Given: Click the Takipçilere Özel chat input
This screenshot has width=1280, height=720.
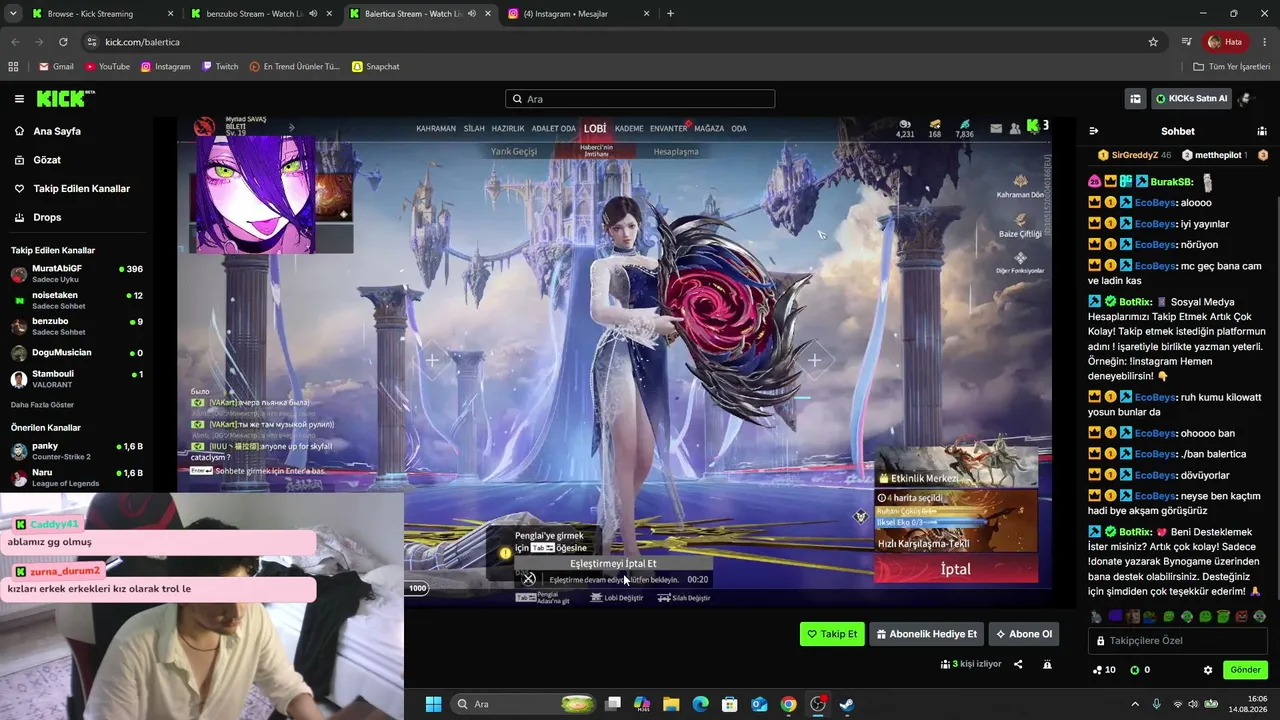Looking at the screenshot, I should point(1178,641).
